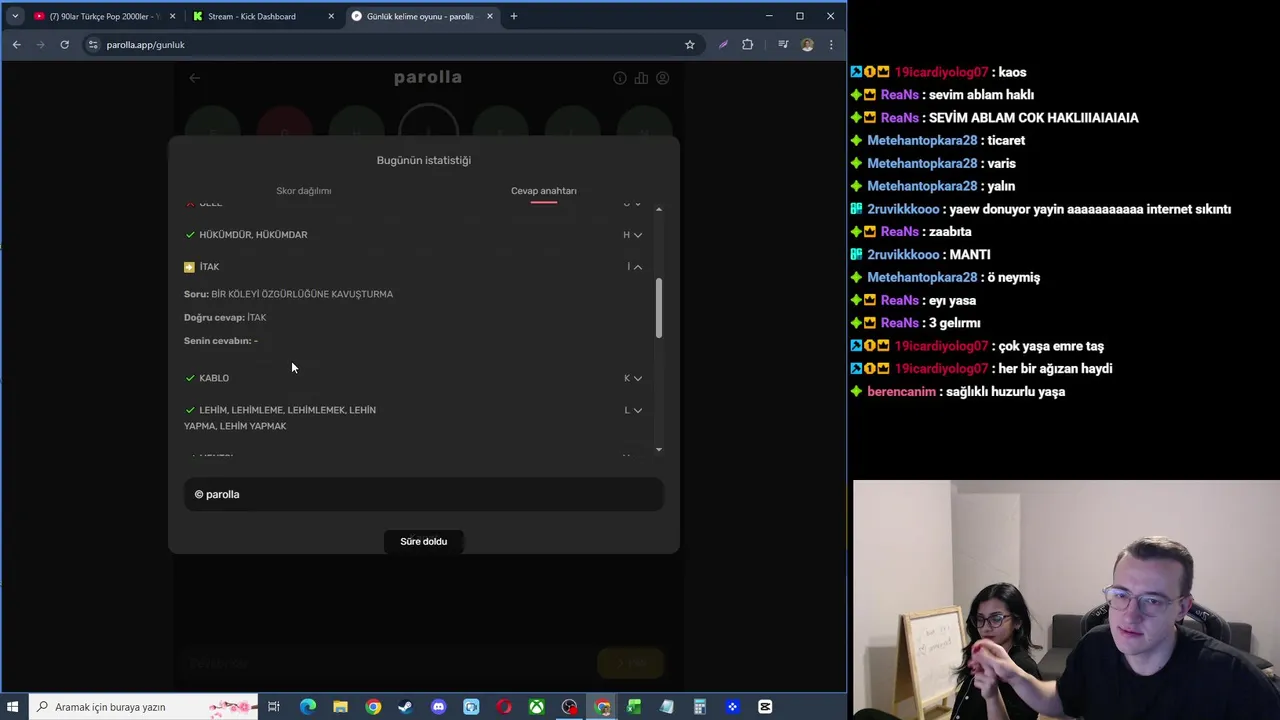Click ReaNs username next to zaabıta message
Image resolution: width=1280 pixels, height=720 pixels.
tap(899, 232)
